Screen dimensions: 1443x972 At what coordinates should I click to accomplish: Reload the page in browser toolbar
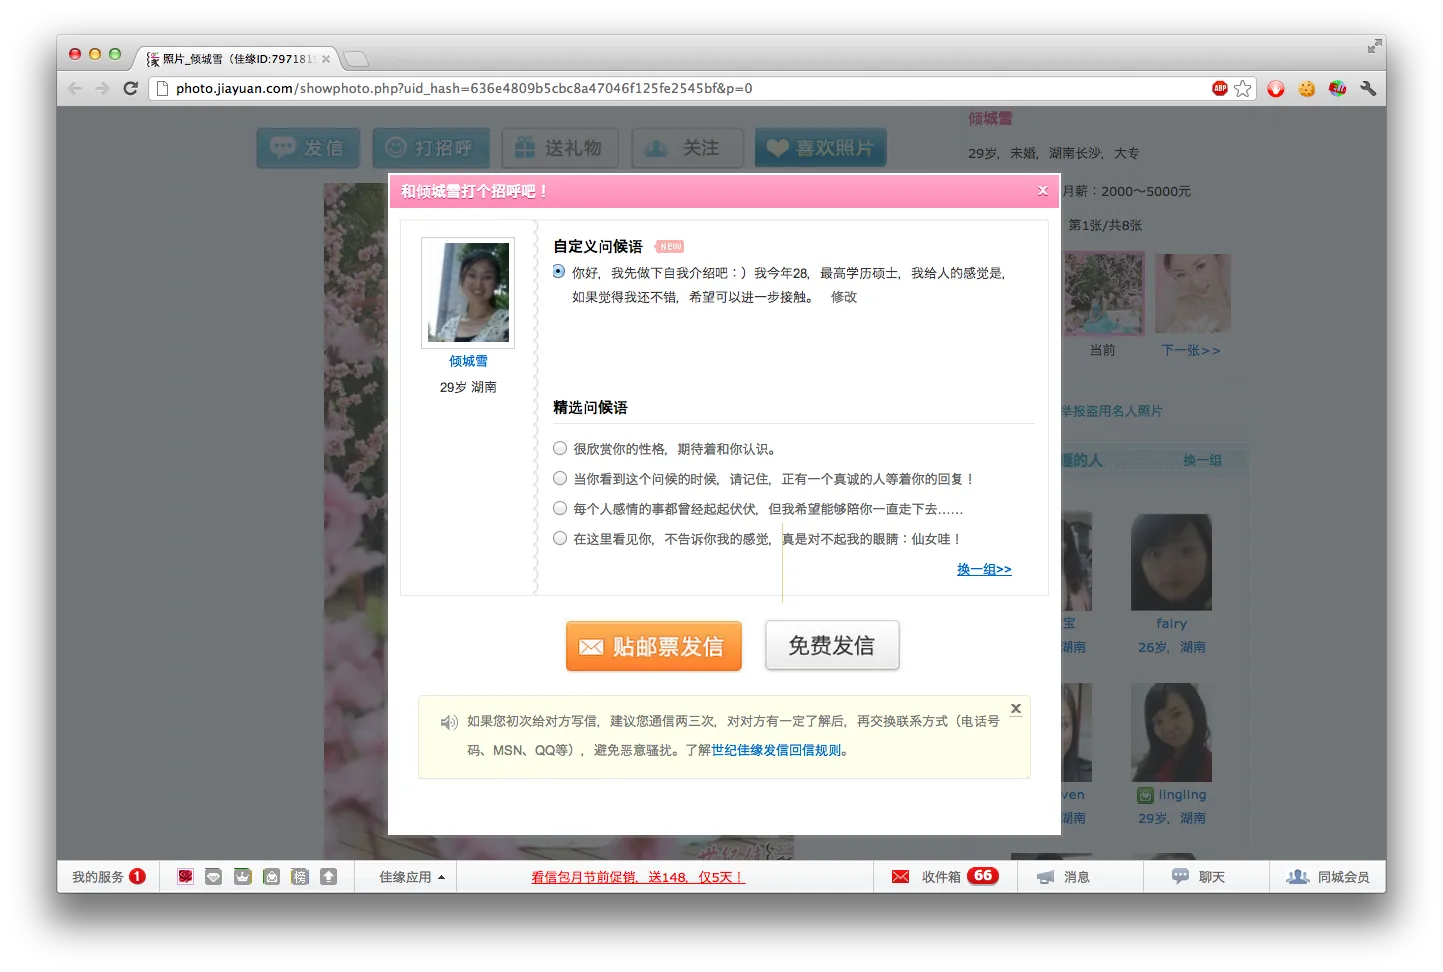(x=130, y=88)
